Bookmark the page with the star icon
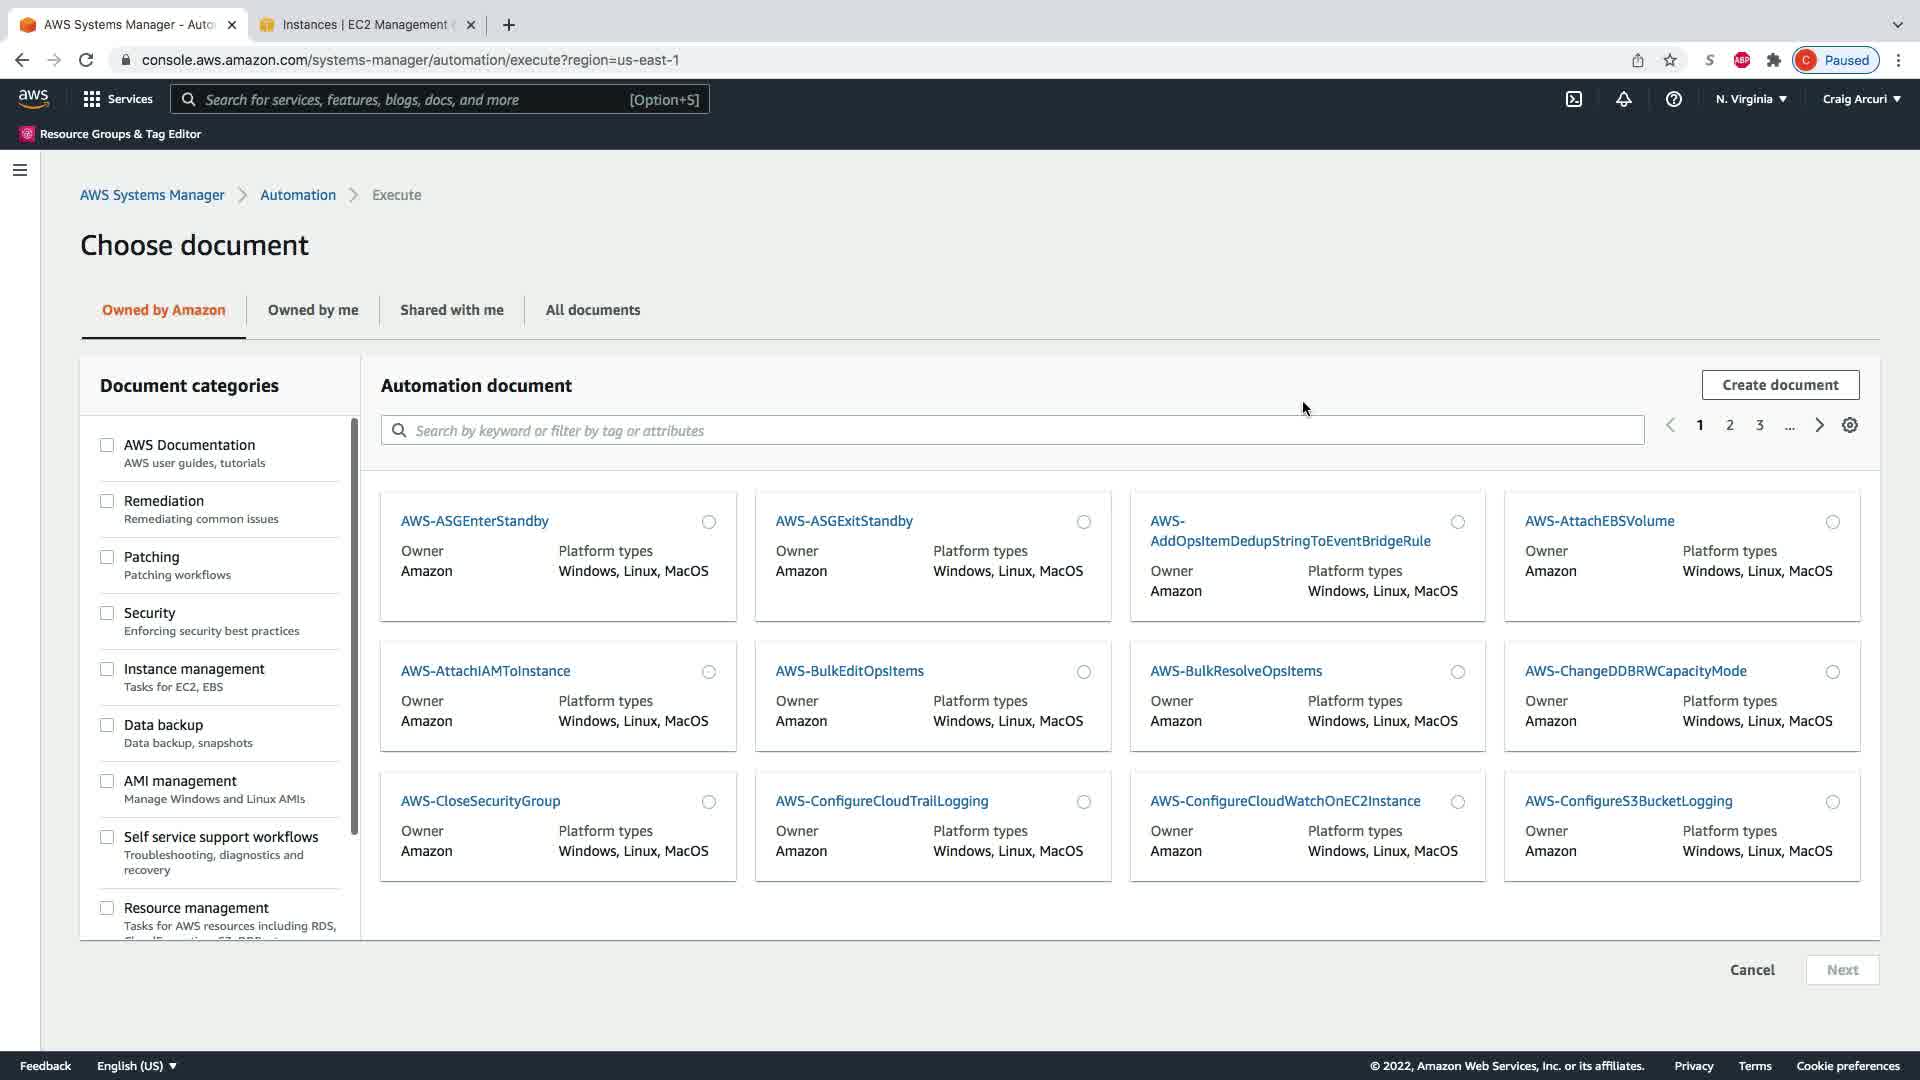 pyautogui.click(x=1670, y=60)
